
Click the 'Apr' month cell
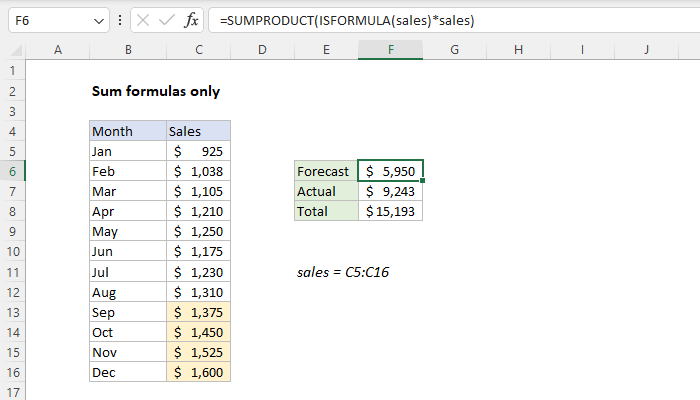(128, 212)
